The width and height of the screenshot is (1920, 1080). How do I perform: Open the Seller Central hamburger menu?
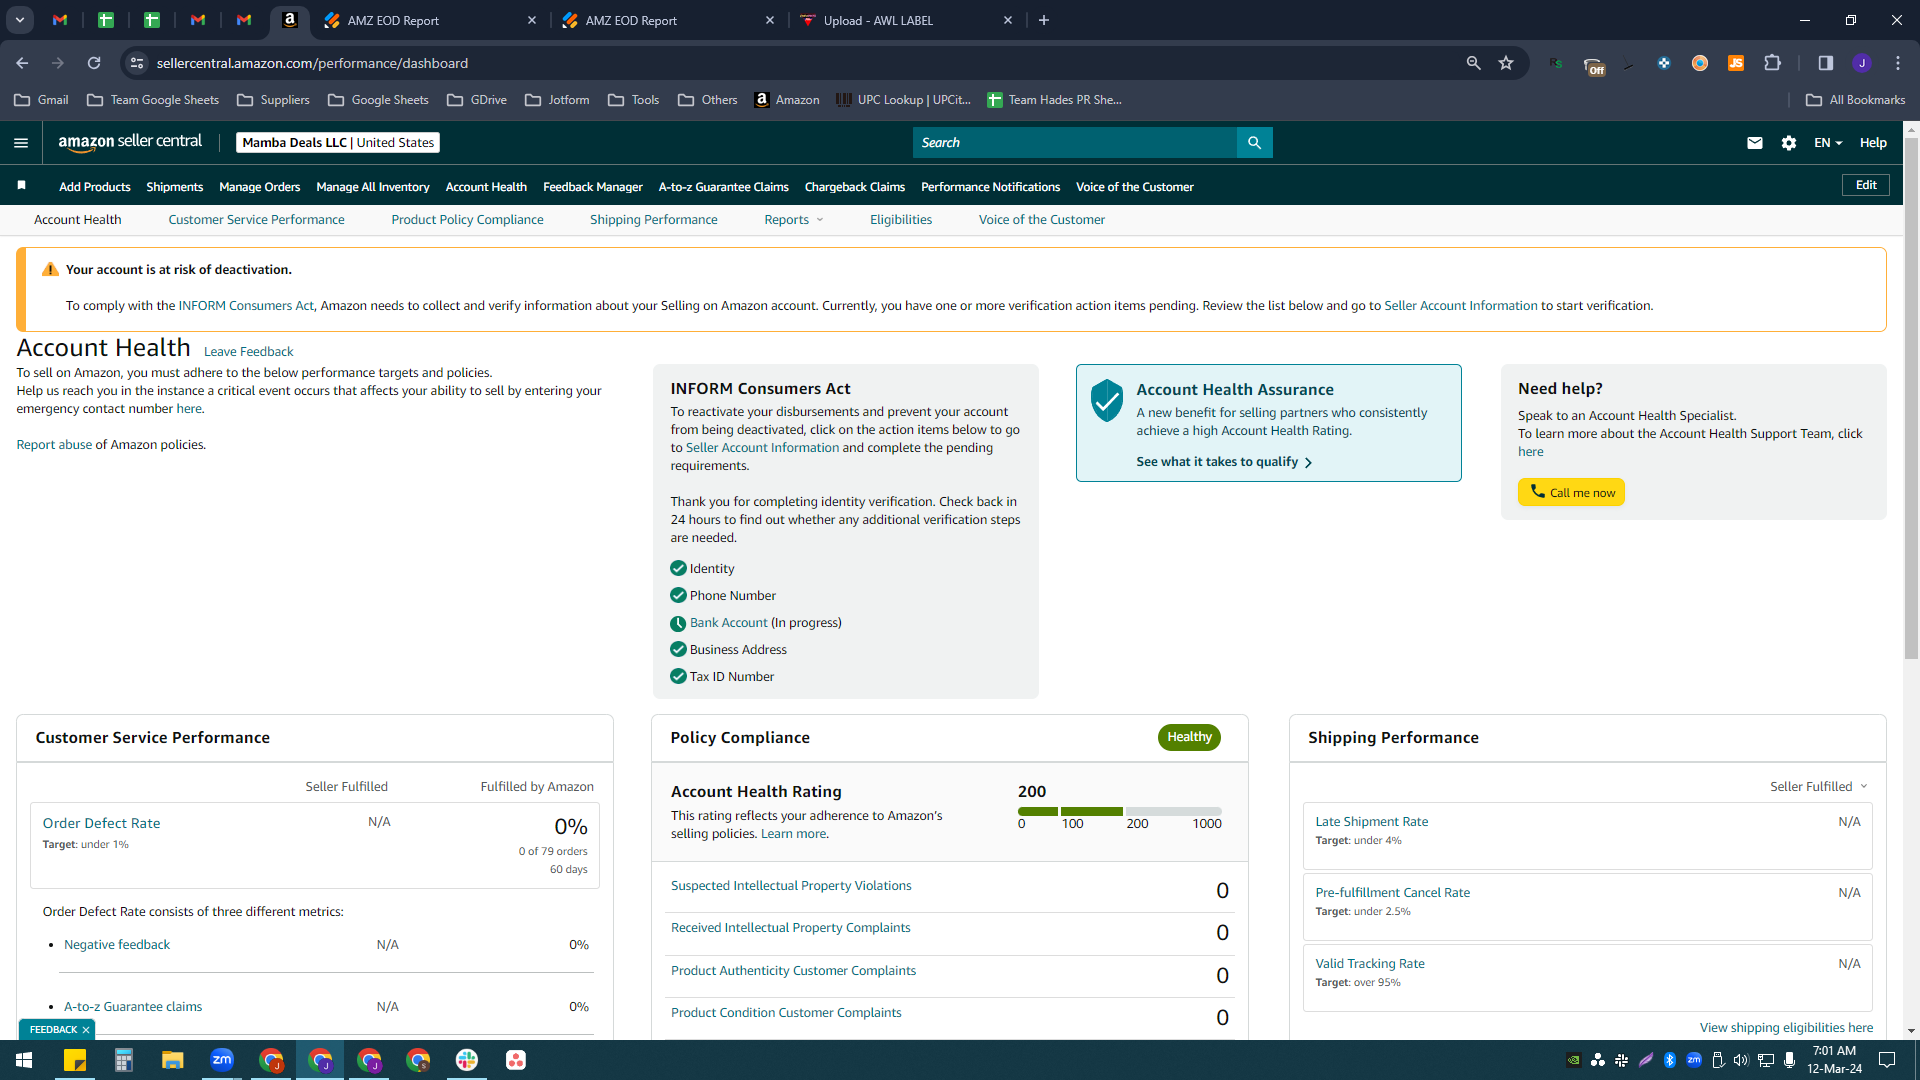pyautogui.click(x=21, y=143)
